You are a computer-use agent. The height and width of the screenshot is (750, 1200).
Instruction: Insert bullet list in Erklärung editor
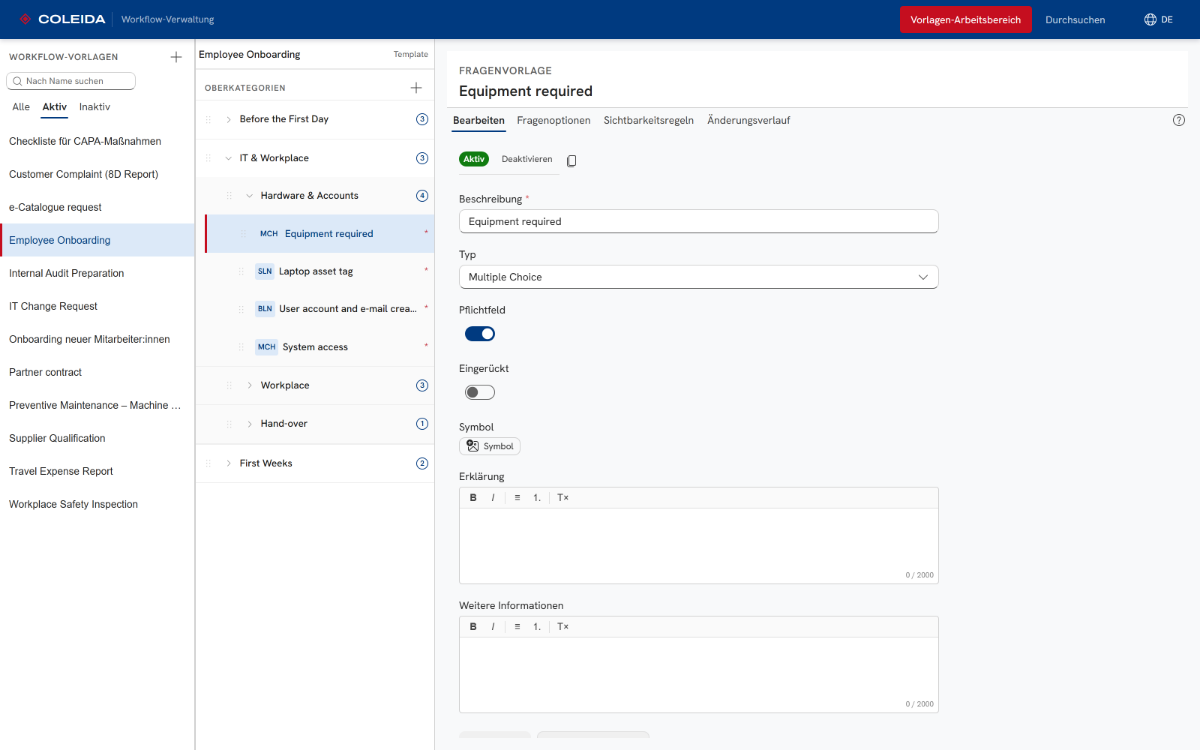pyautogui.click(x=517, y=498)
